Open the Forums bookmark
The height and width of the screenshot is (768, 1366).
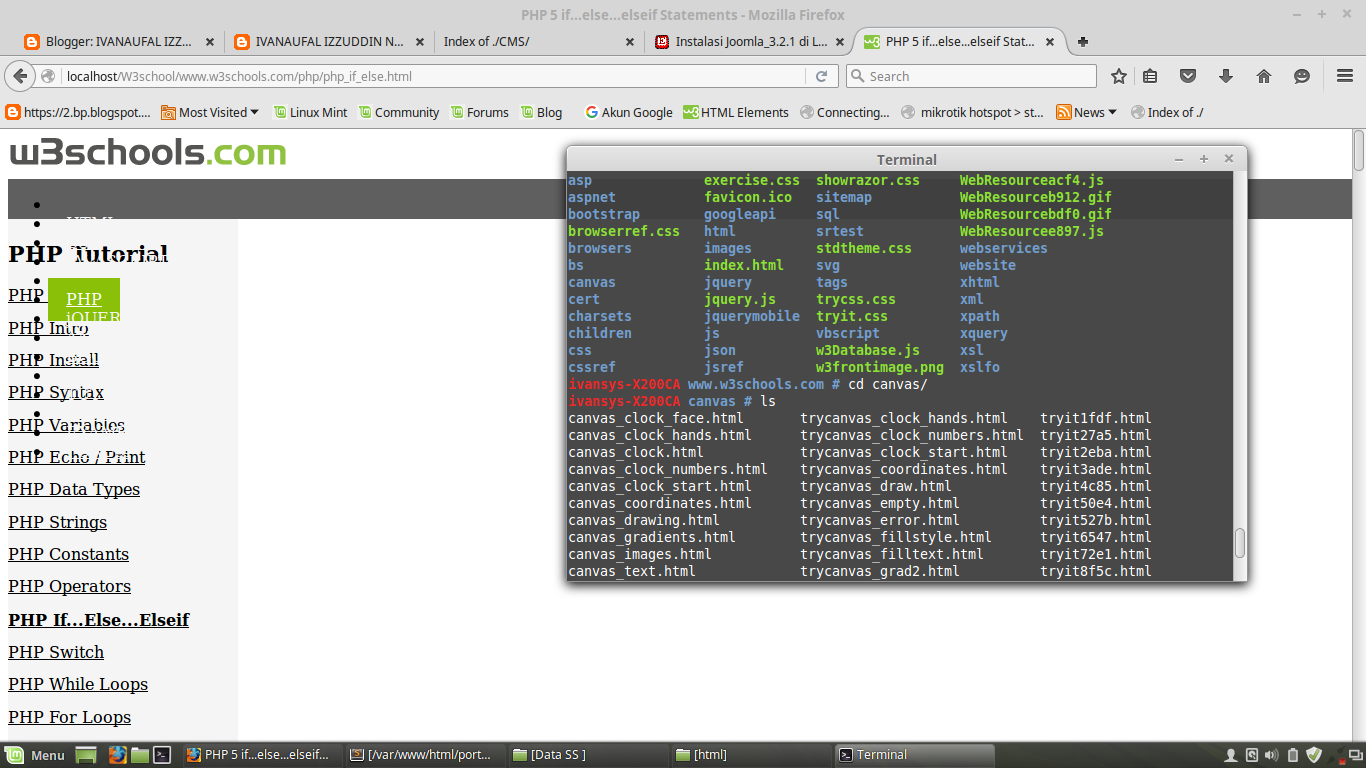pos(479,113)
